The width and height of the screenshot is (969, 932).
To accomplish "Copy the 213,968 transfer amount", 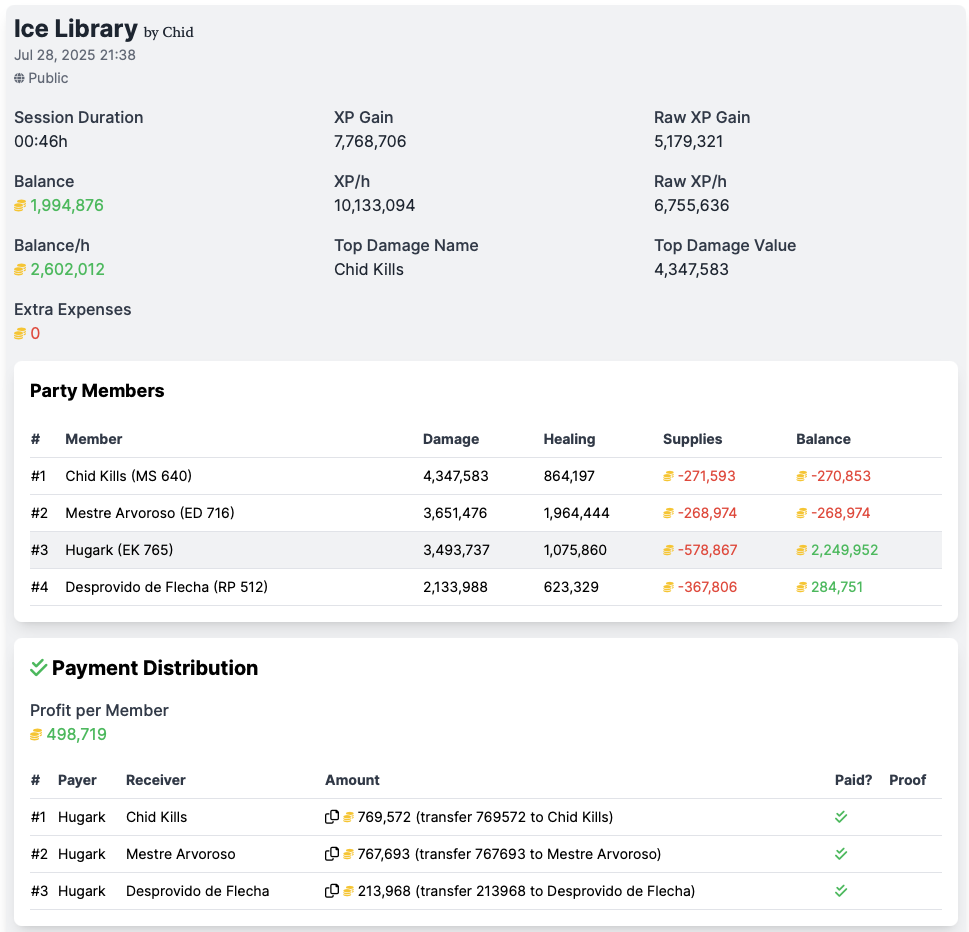I will pos(331,891).
